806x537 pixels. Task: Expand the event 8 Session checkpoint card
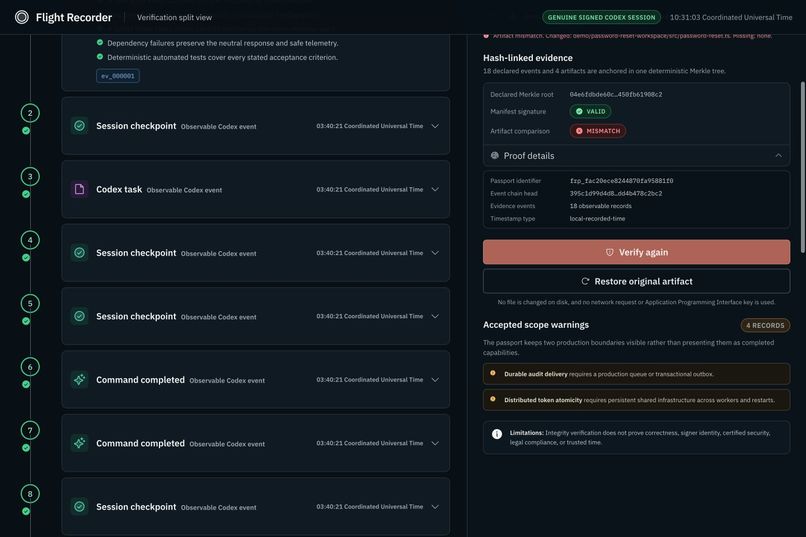click(435, 507)
